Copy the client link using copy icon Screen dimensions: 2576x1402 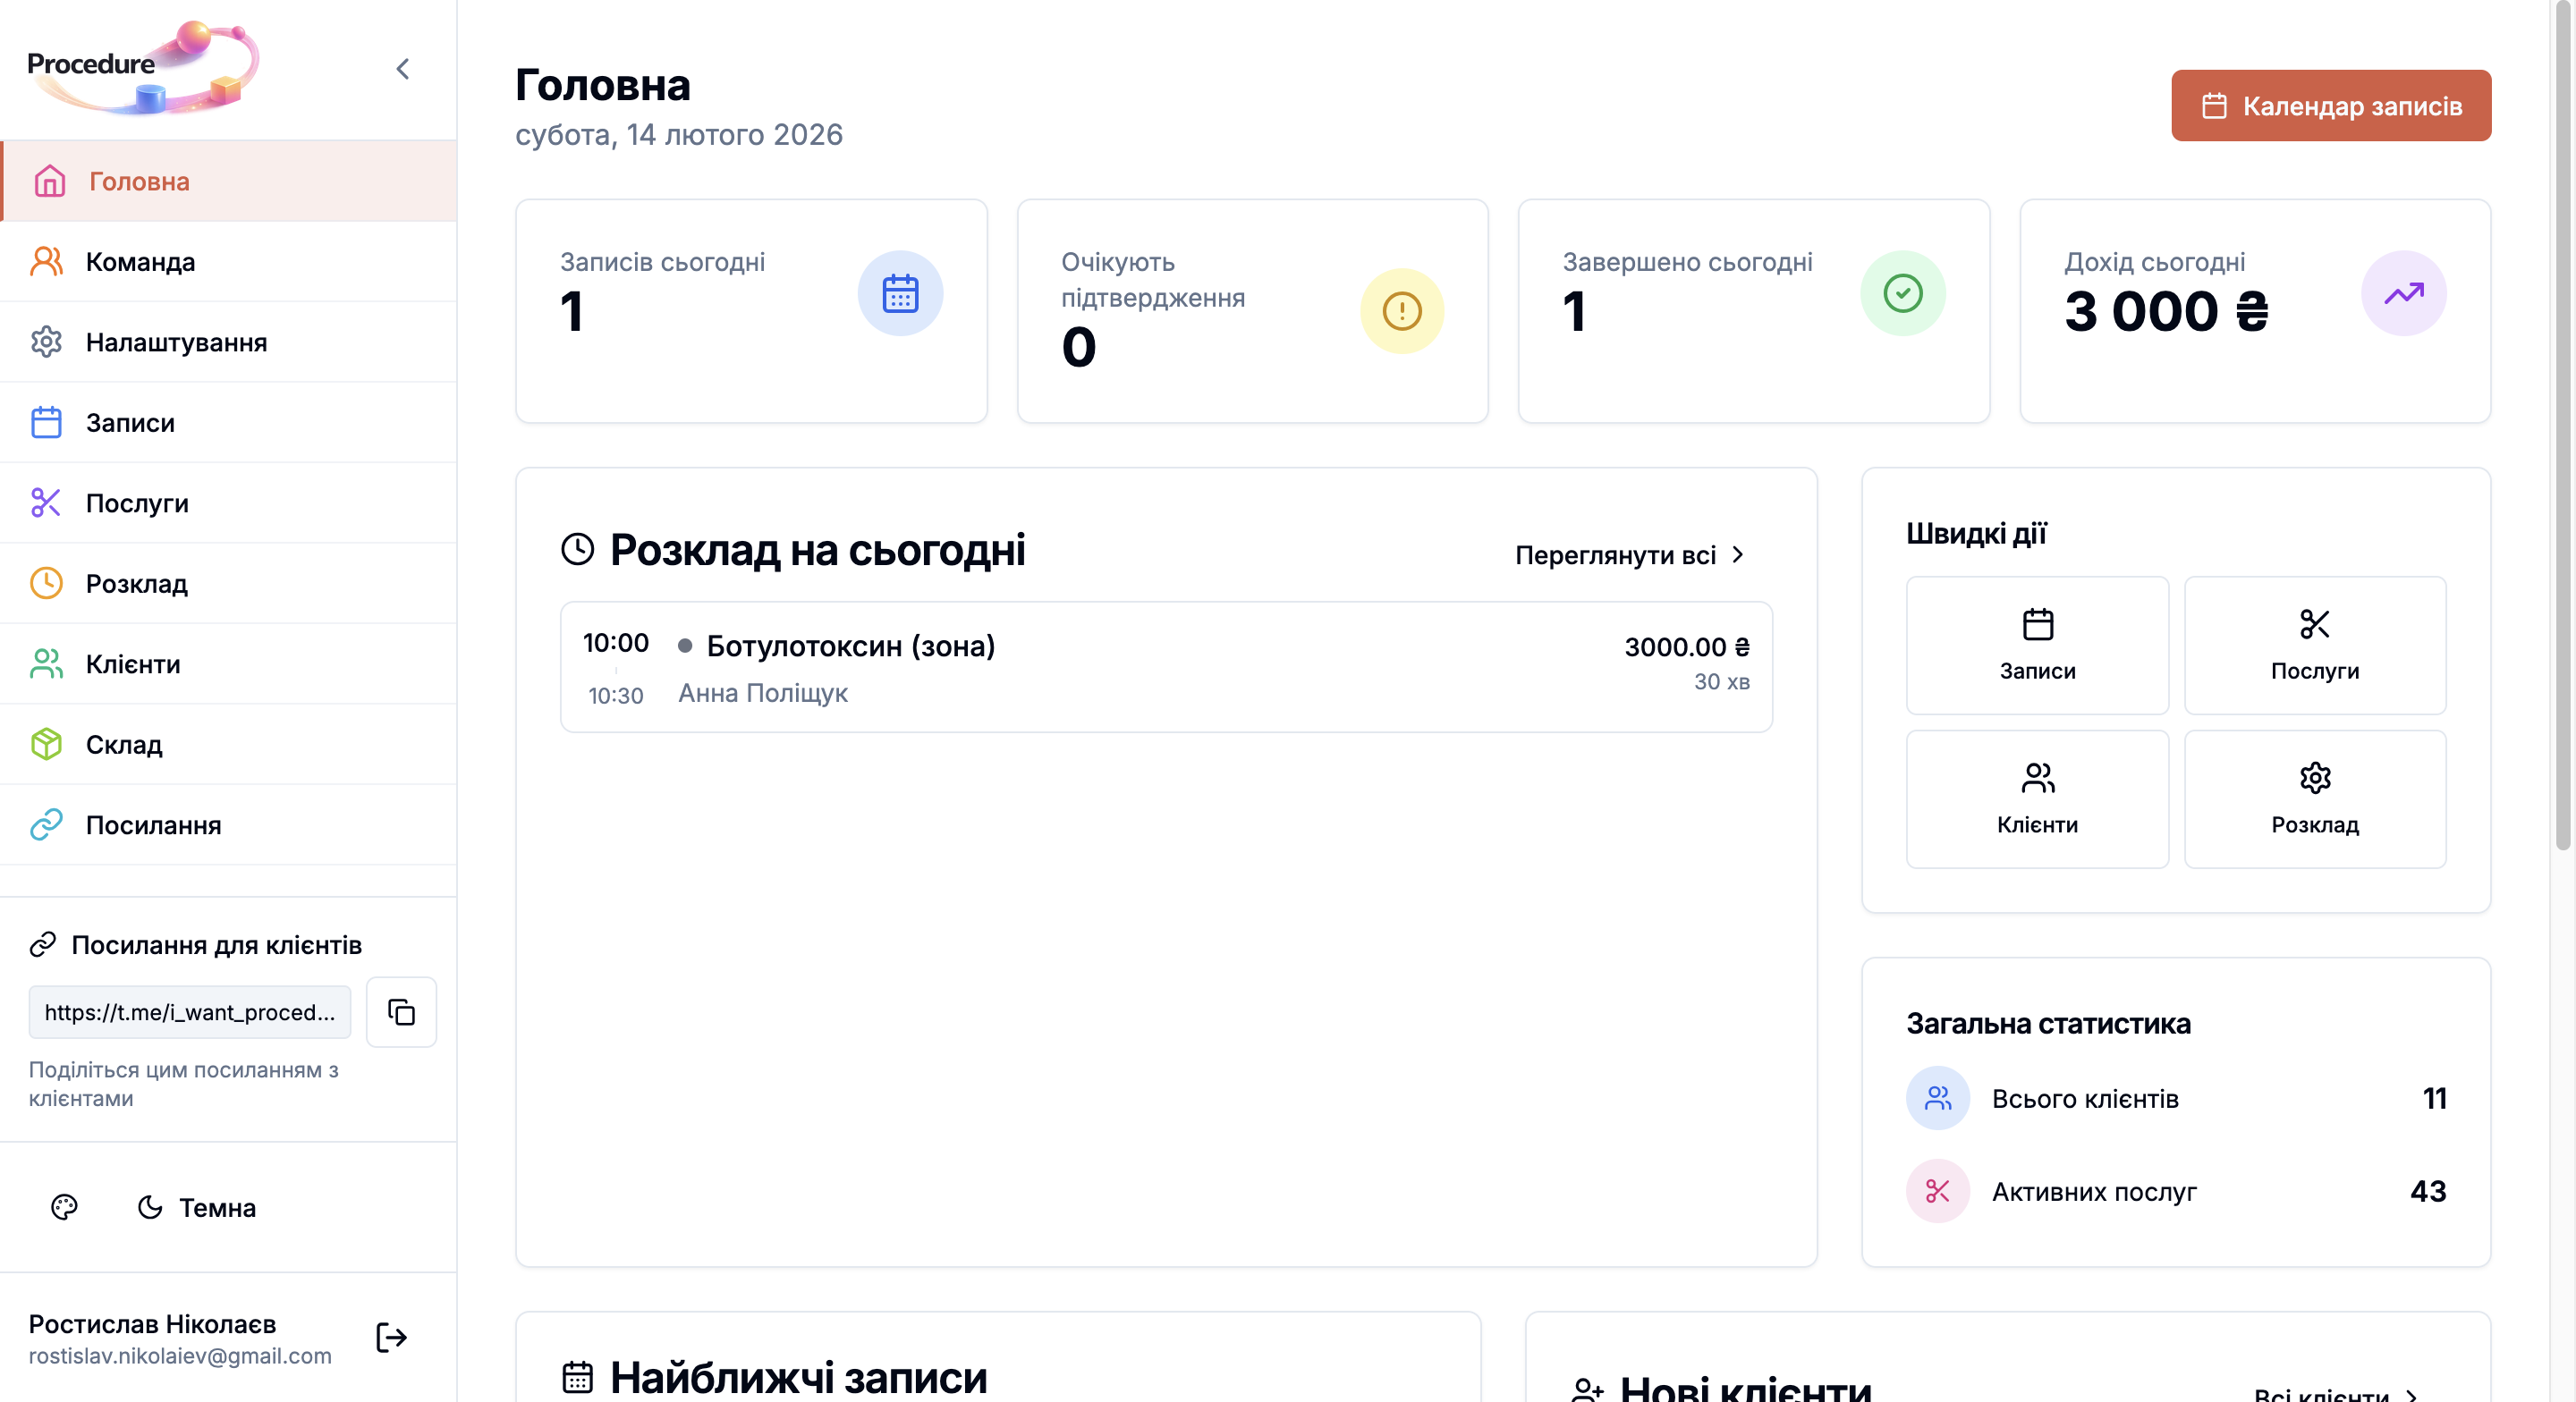point(401,1012)
